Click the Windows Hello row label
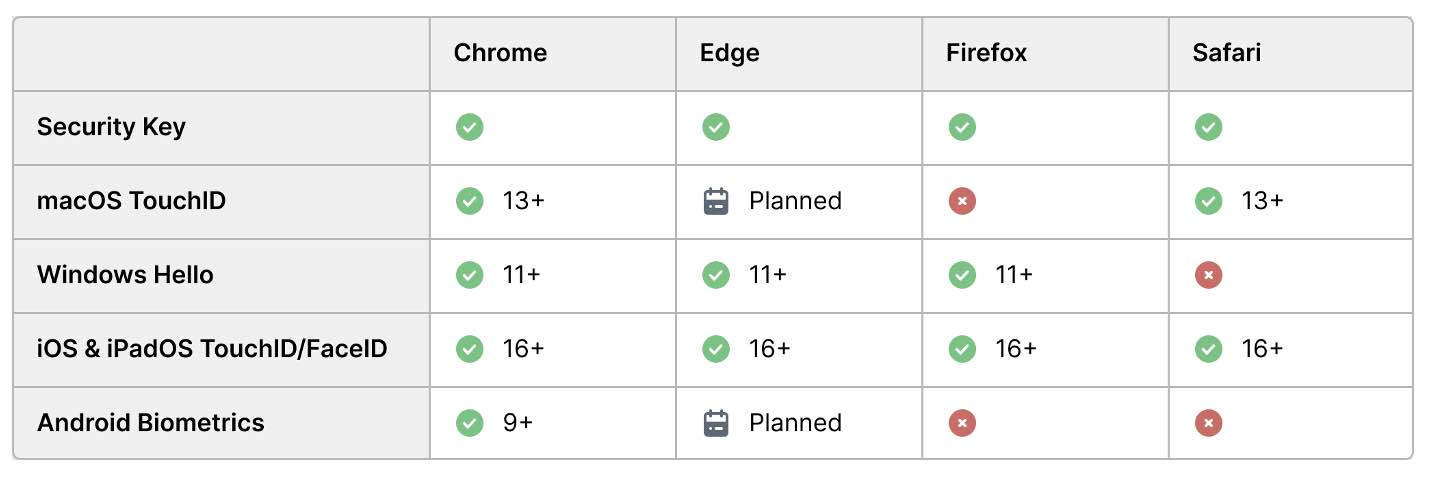The image size is (1432, 478). 125,275
